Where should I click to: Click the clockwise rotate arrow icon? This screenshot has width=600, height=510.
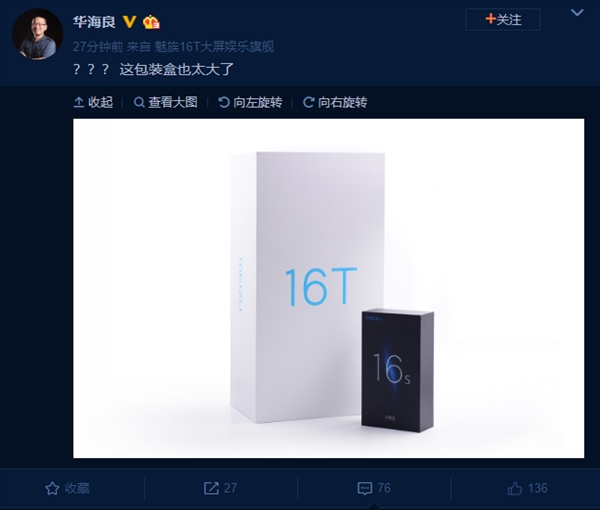(308, 102)
